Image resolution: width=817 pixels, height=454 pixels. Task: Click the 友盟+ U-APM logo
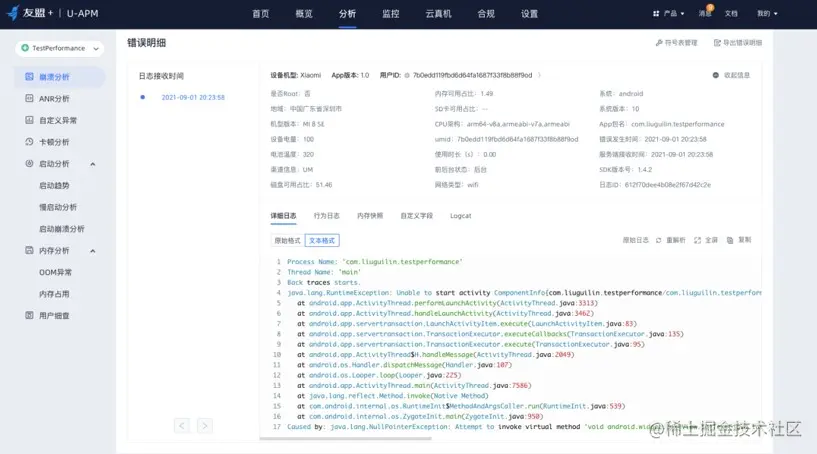pyautogui.click(x=52, y=13)
